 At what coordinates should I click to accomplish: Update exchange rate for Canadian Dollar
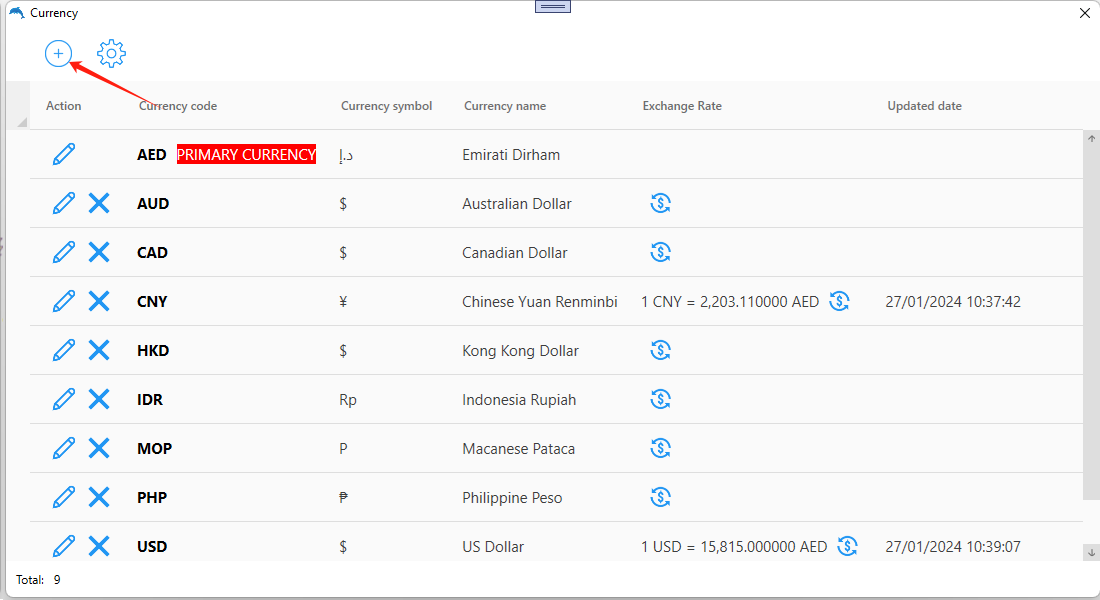pyautogui.click(x=660, y=252)
